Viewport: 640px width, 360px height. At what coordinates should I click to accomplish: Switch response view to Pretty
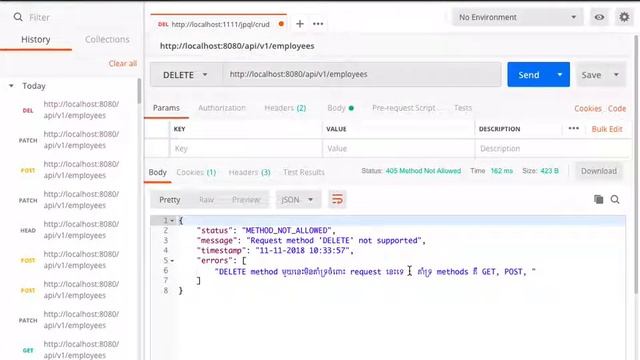169,200
